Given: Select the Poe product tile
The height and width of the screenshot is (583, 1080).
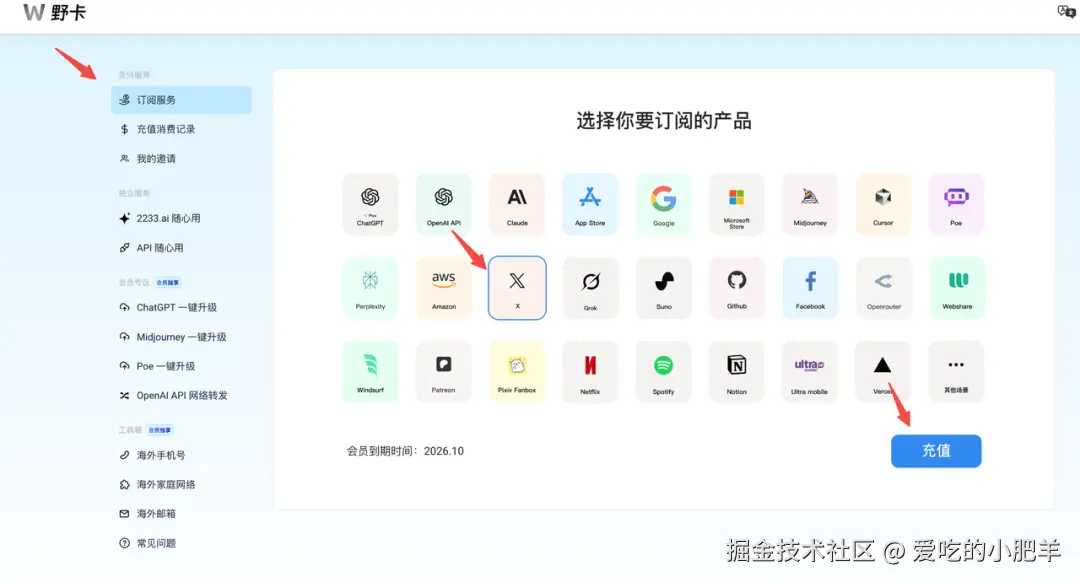Looking at the screenshot, I should [956, 205].
